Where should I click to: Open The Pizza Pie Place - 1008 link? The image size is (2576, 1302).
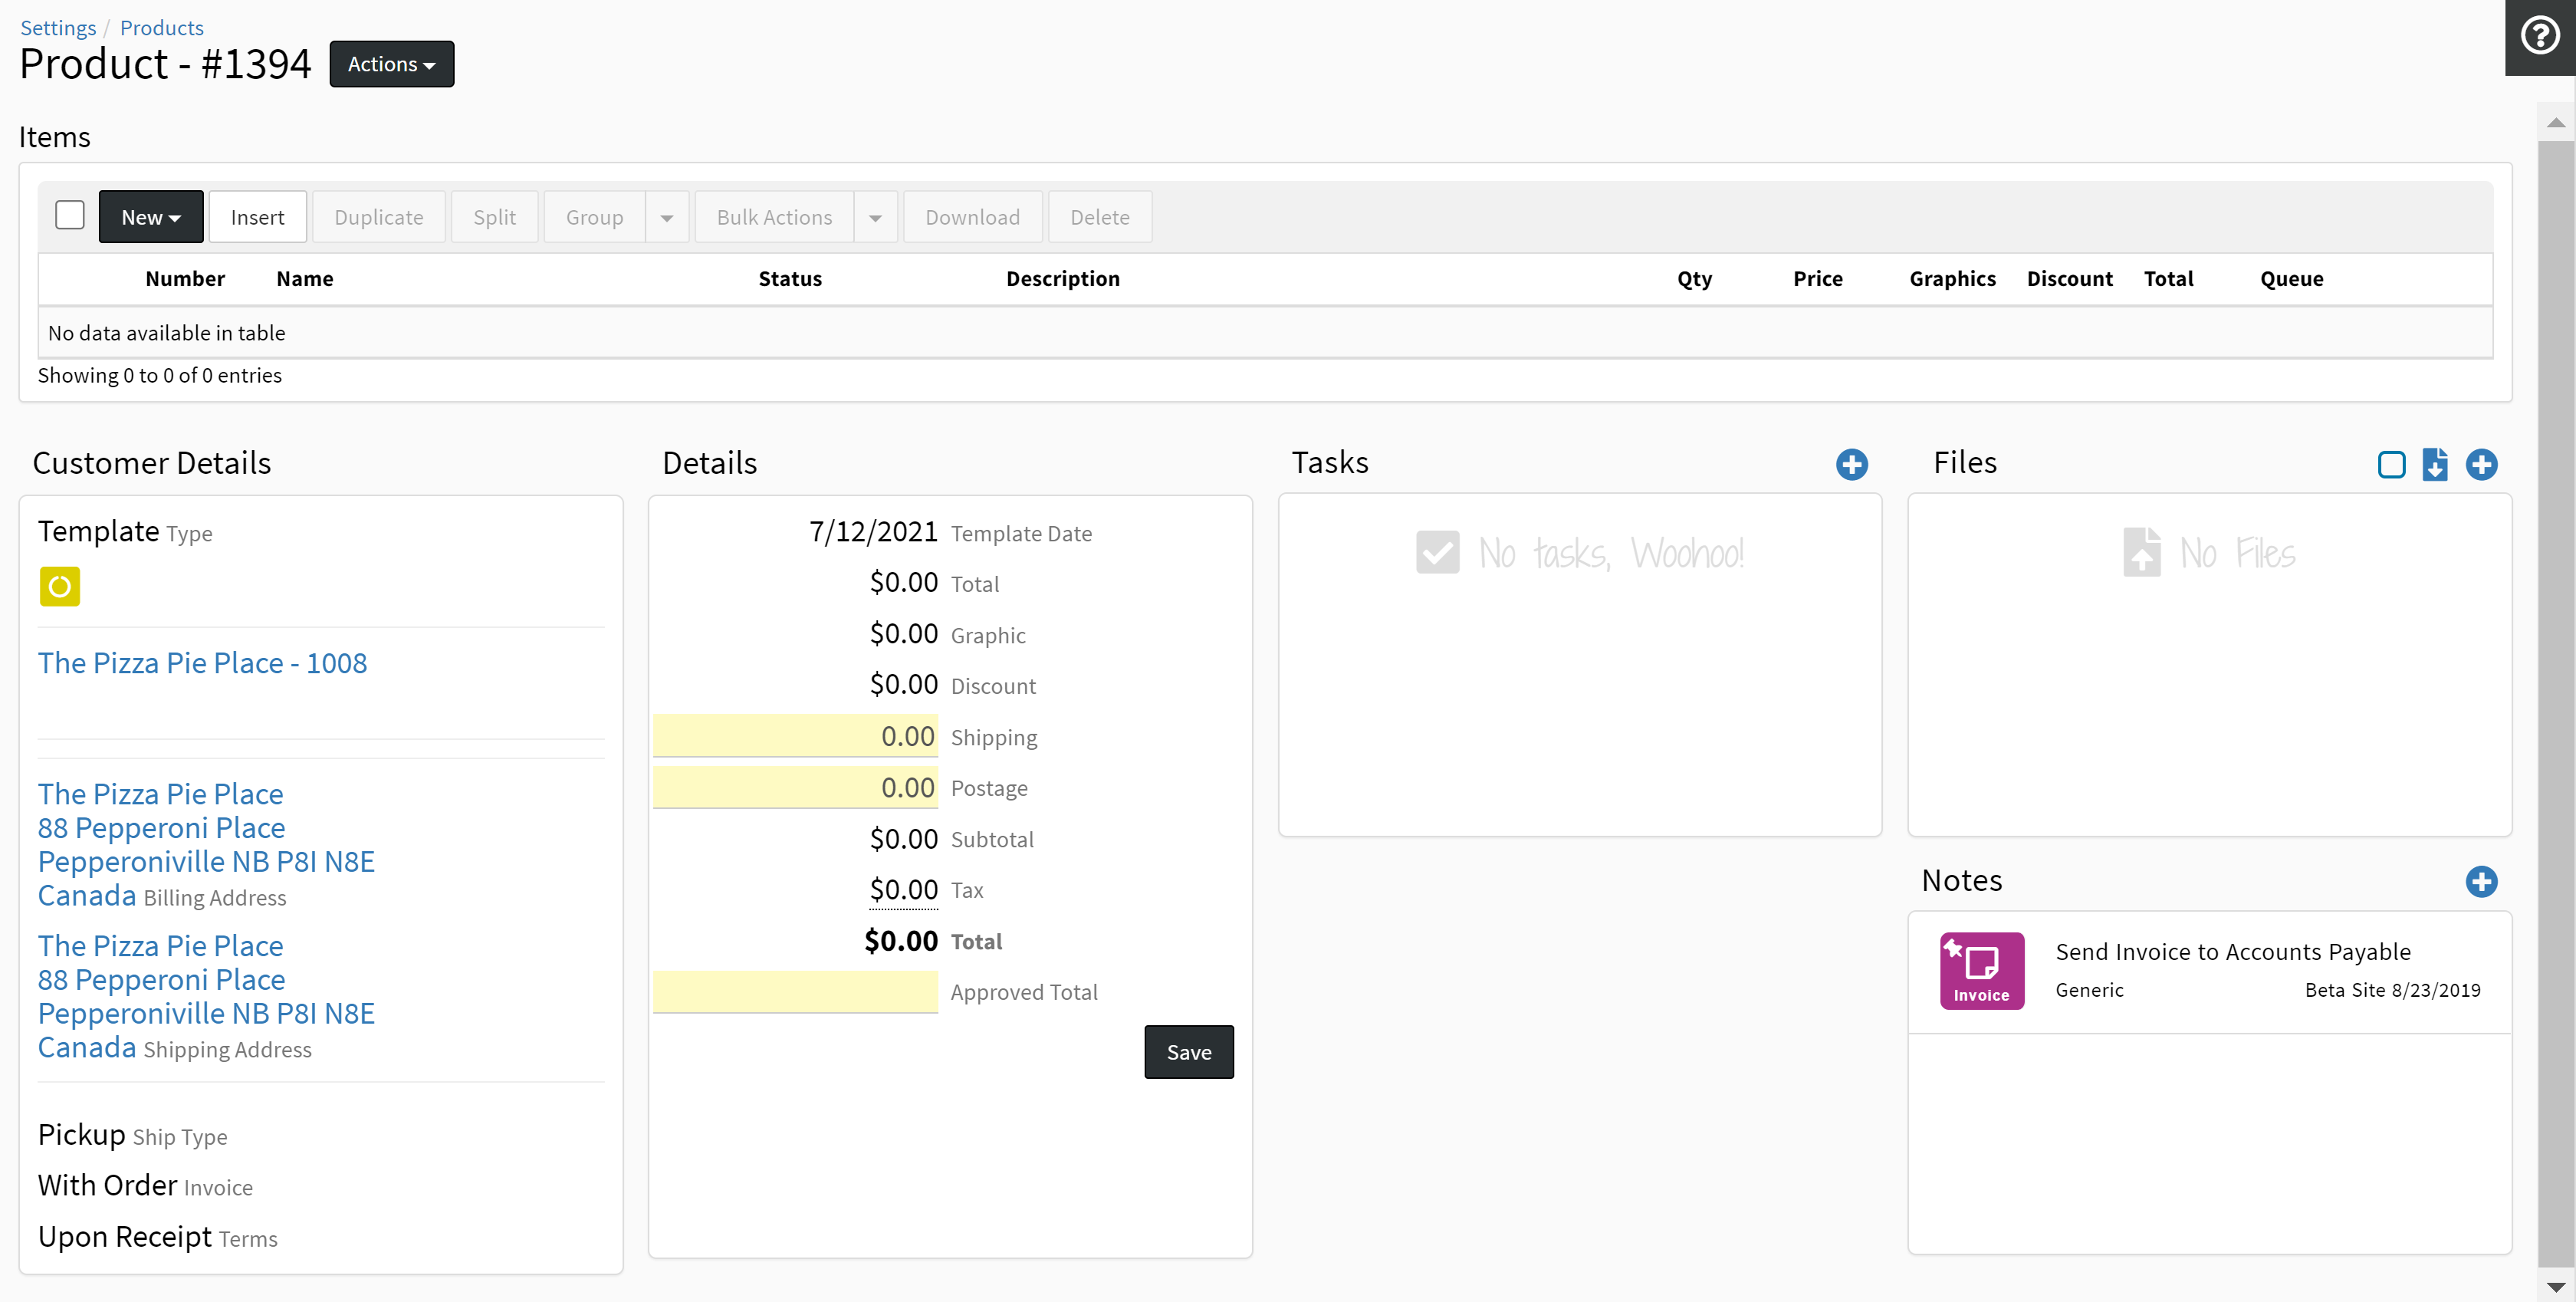tap(202, 662)
